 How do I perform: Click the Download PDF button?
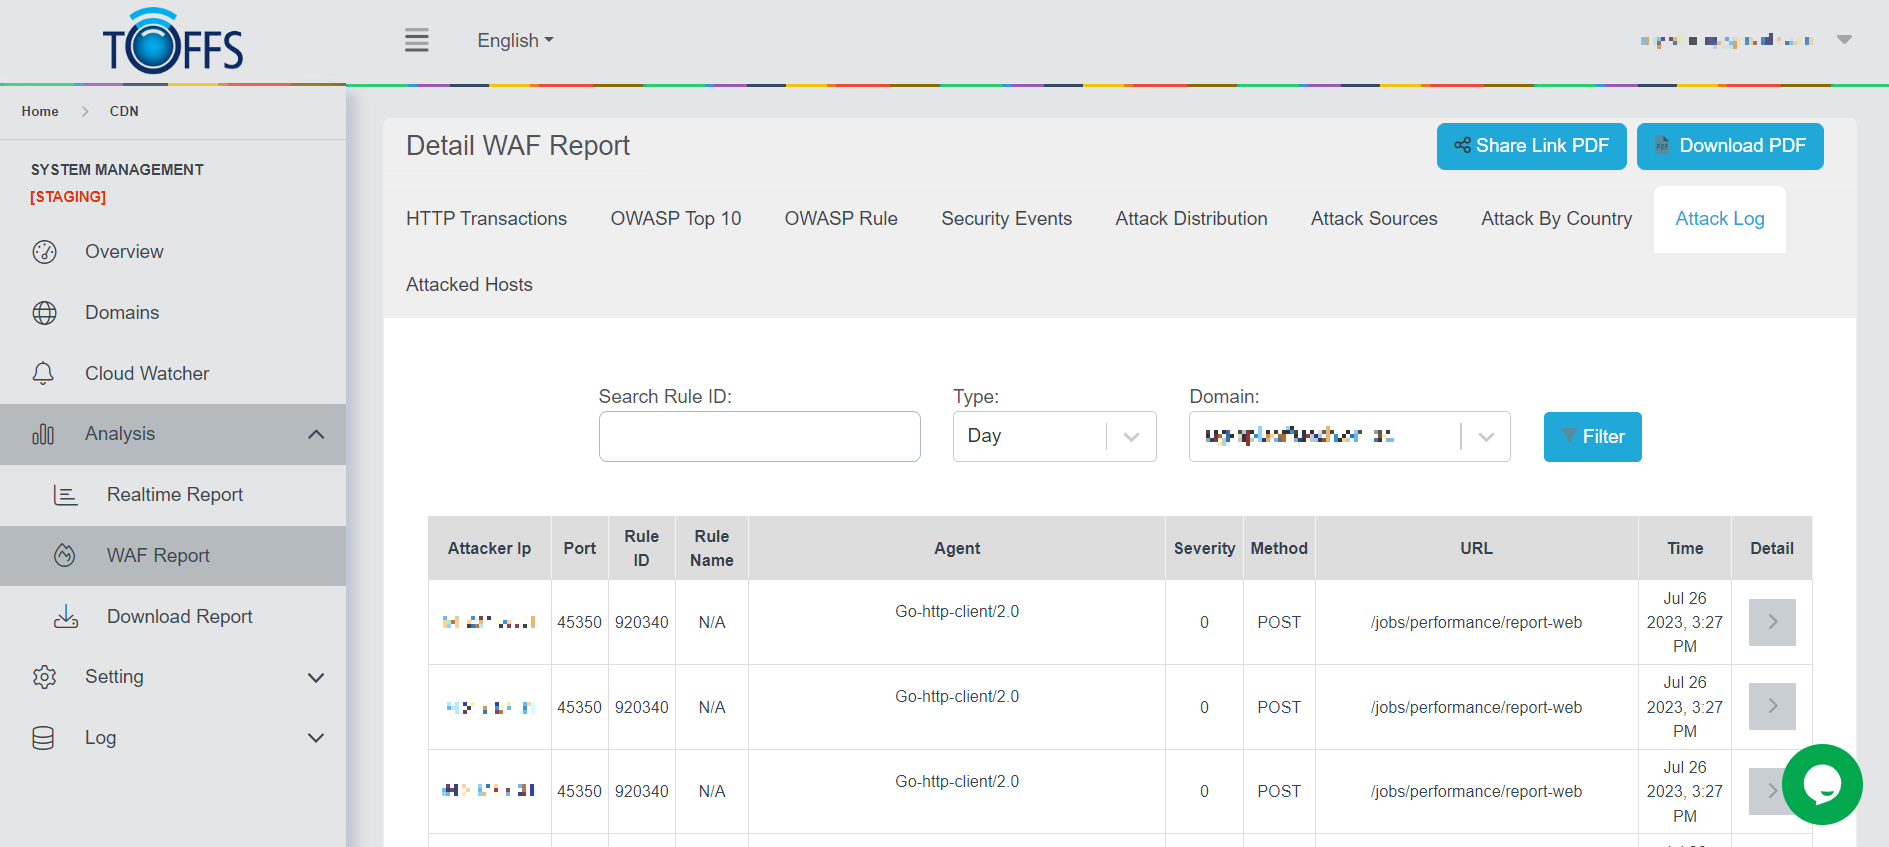click(1729, 146)
